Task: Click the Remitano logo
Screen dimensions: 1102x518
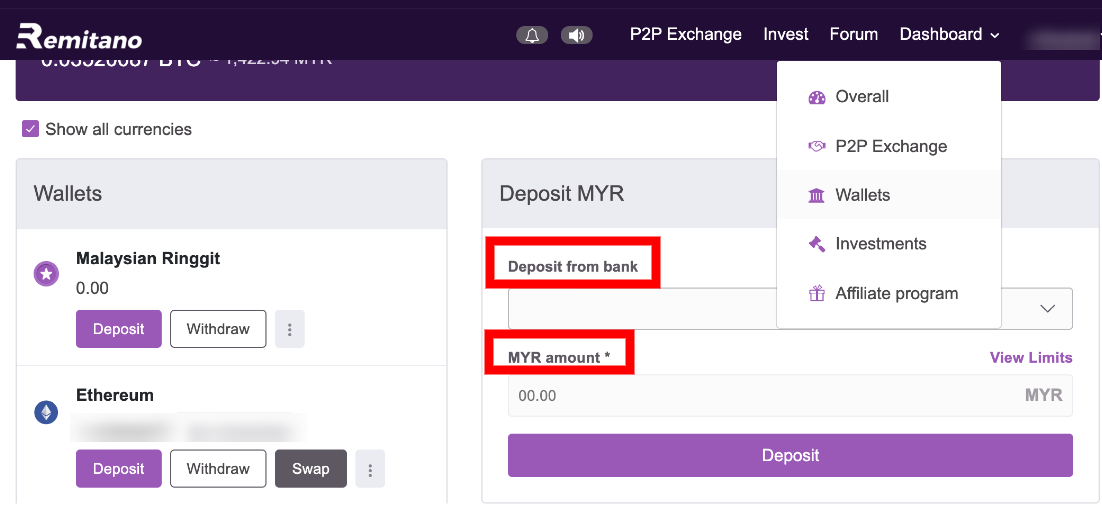Action: tap(79, 35)
